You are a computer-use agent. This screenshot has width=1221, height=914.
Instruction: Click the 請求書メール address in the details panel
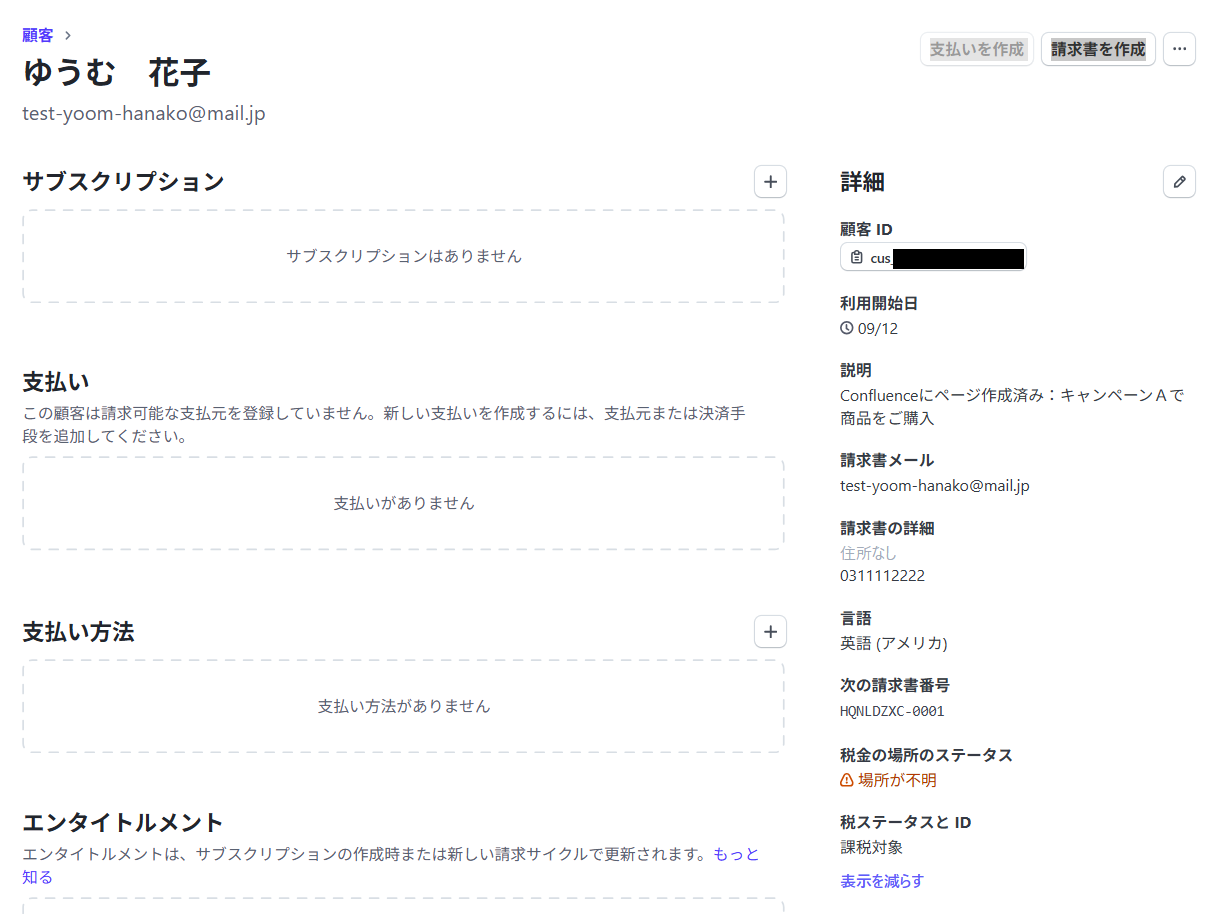(935, 486)
